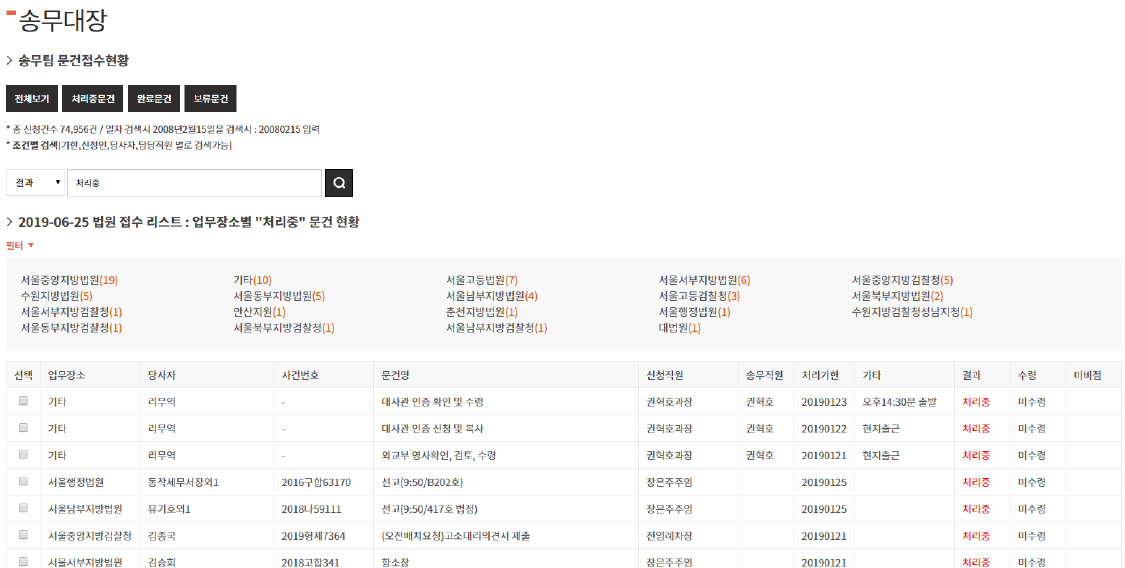
Task: Filter by 서울북부지방법원(2)
Action: click(x=898, y=296)
